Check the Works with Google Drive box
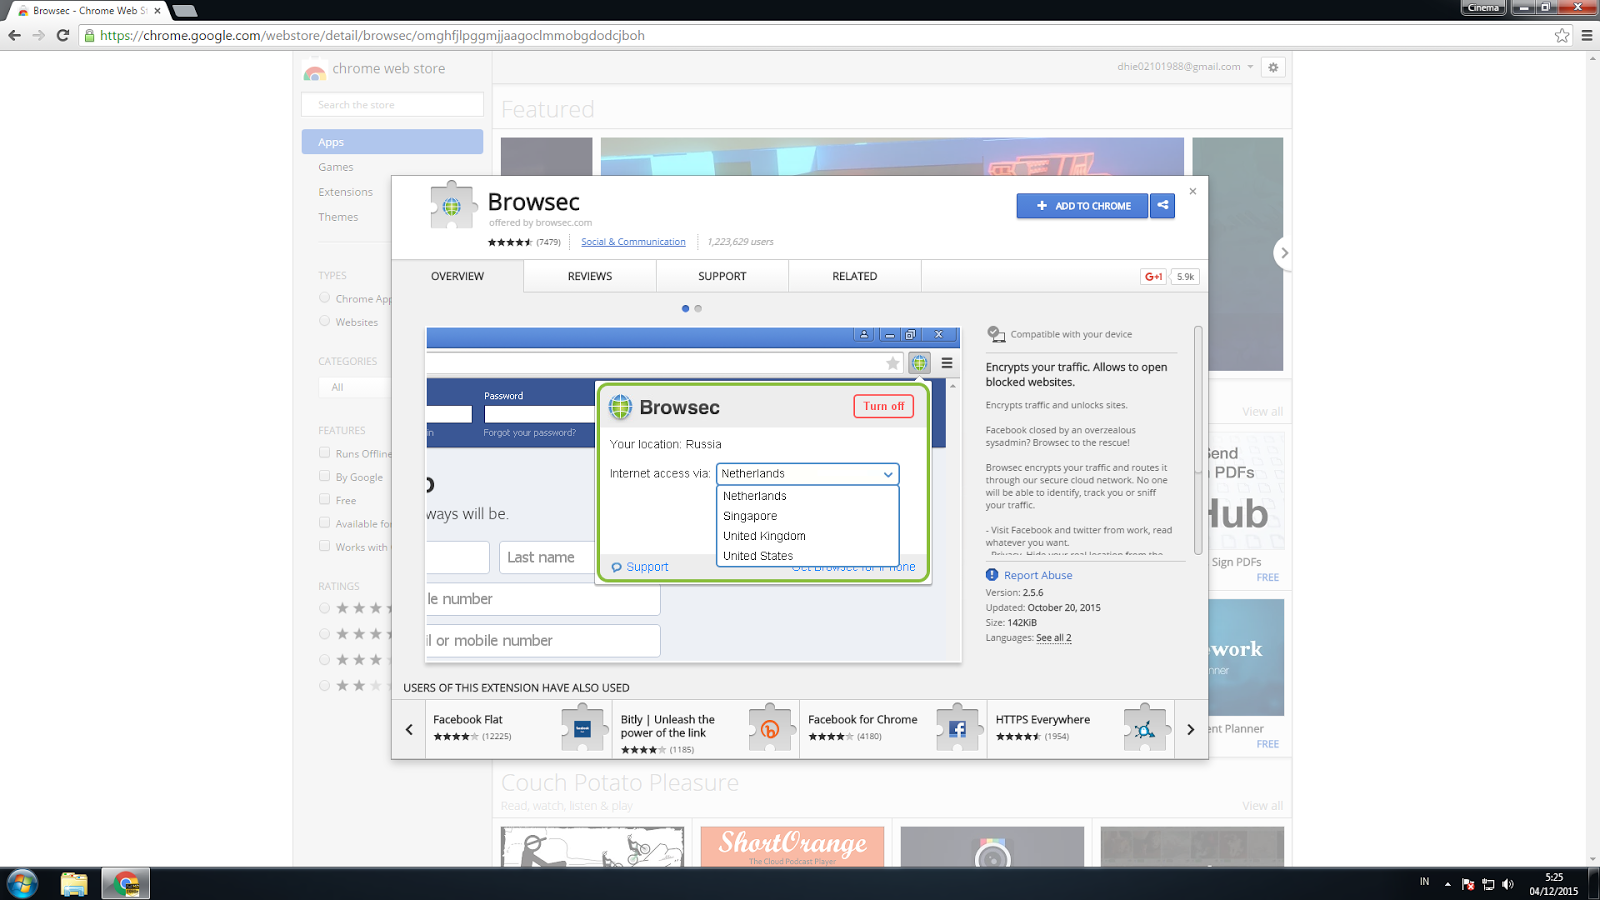This screenshot has width=1600, height=900. tap(324, 546)
